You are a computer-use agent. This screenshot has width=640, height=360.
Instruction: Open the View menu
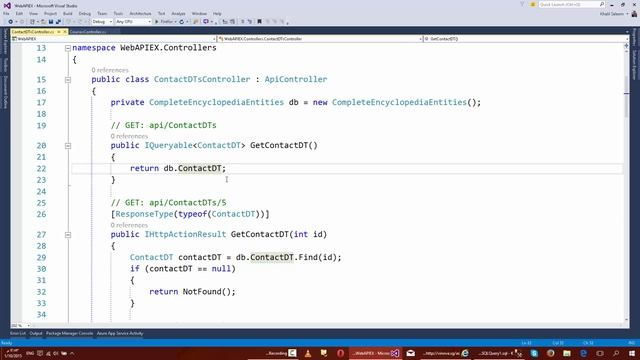click(x=33, y=13)
